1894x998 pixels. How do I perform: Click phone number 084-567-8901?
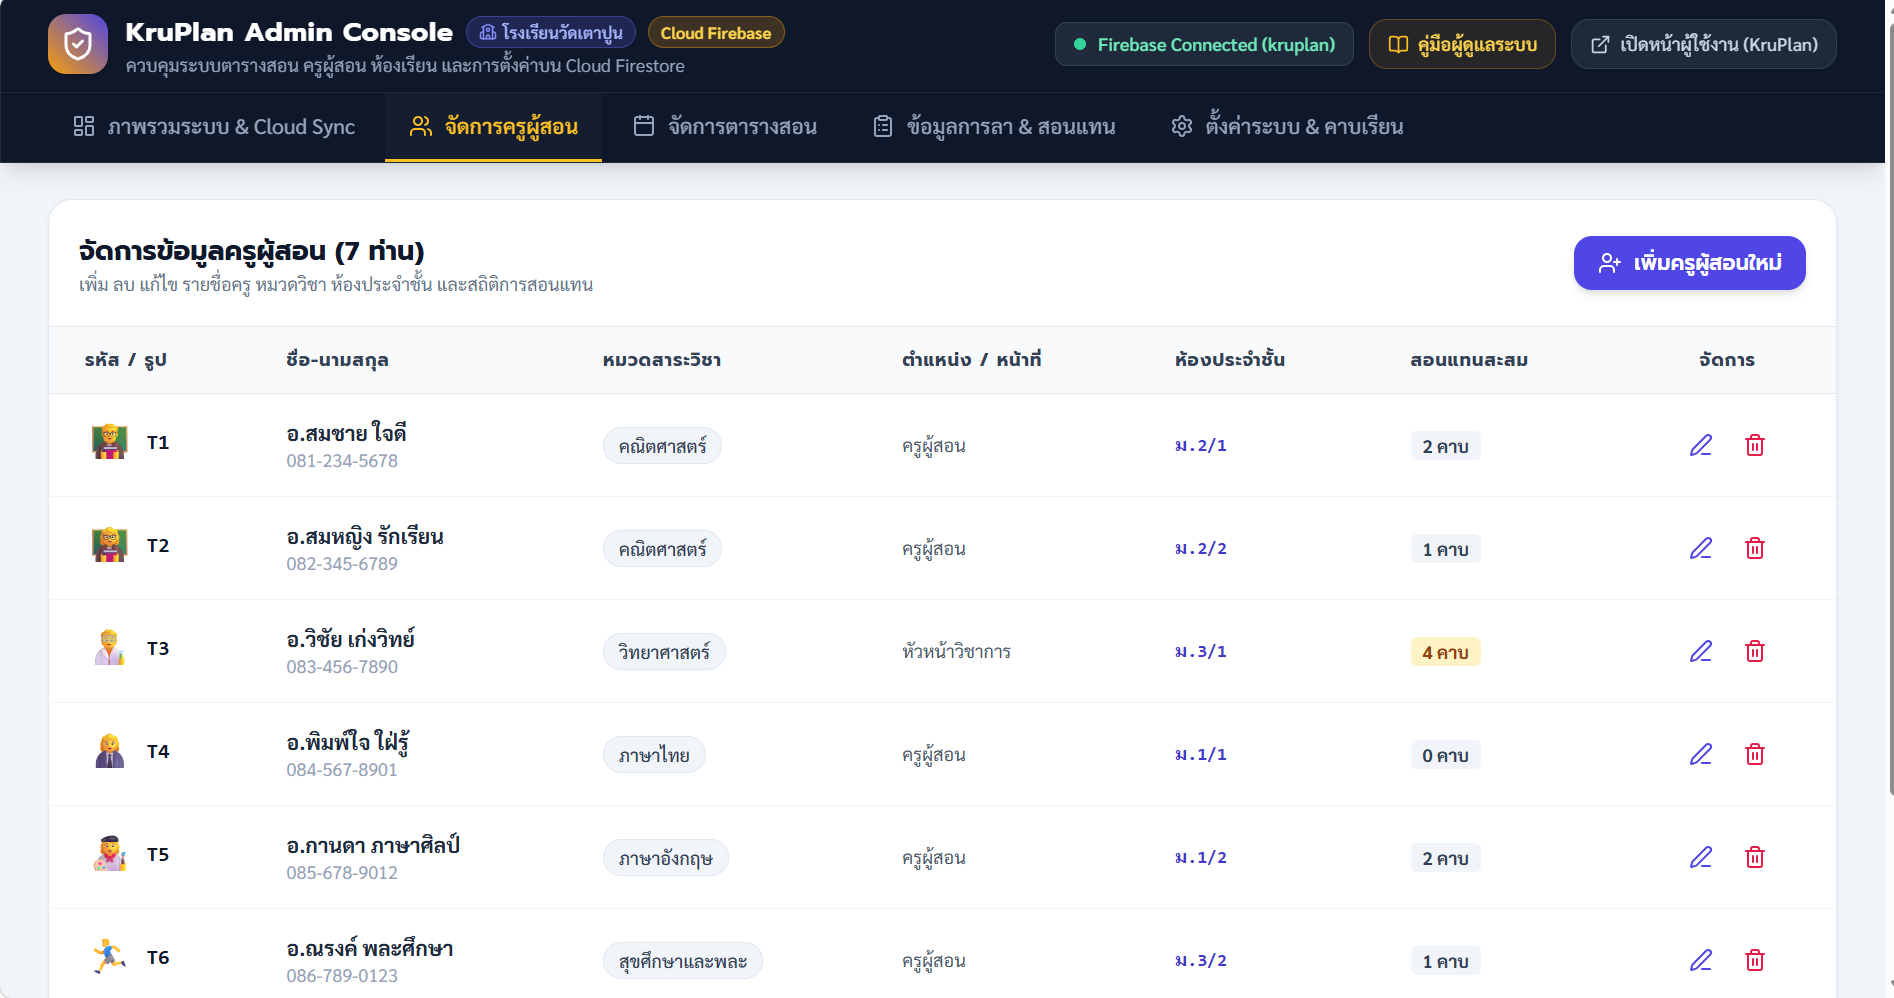(342, 770)
